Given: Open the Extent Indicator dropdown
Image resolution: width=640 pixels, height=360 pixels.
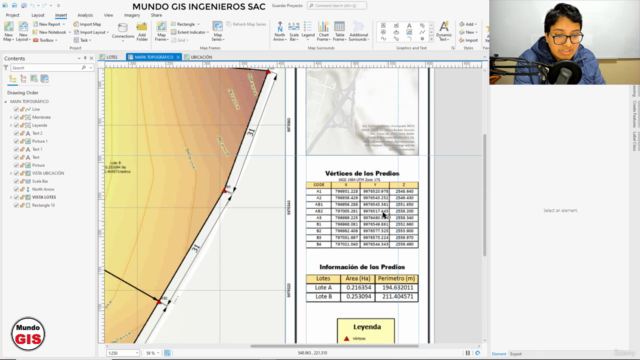Looking at the screenshot, I should click(208, 32).
